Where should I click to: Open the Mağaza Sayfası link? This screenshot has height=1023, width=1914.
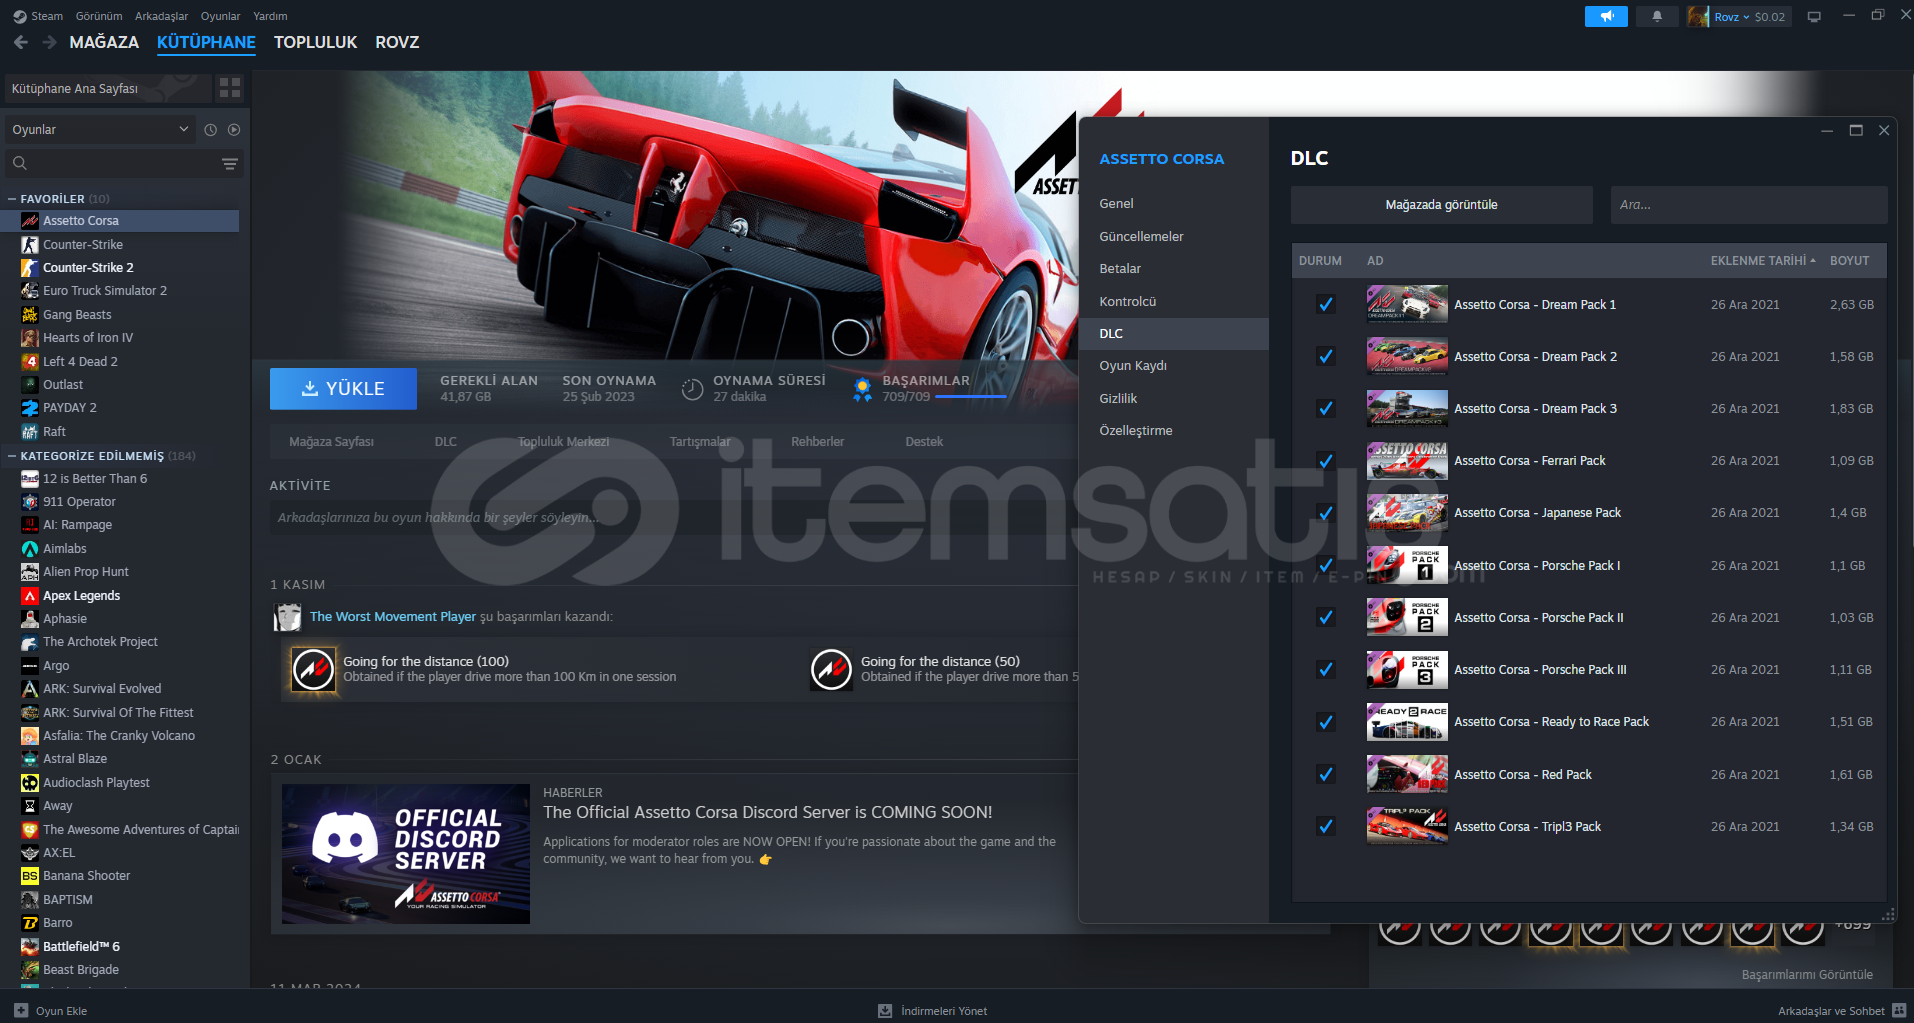[x=331, y=442]
